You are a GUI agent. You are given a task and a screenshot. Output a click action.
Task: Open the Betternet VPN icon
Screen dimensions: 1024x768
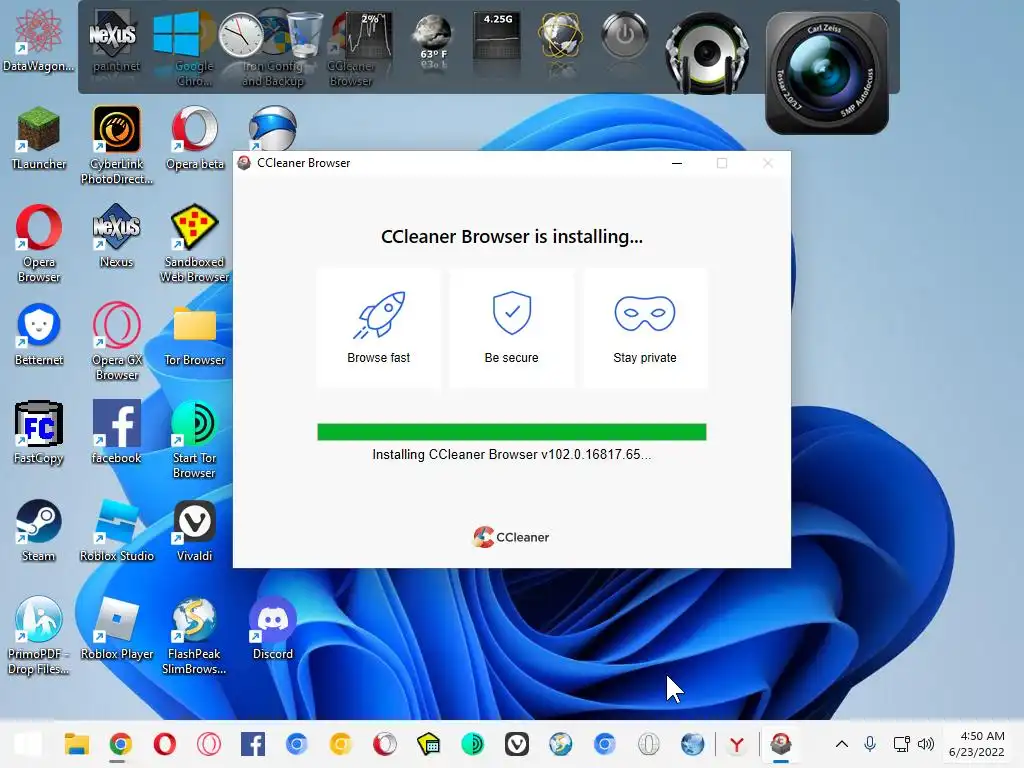(39, 333)
